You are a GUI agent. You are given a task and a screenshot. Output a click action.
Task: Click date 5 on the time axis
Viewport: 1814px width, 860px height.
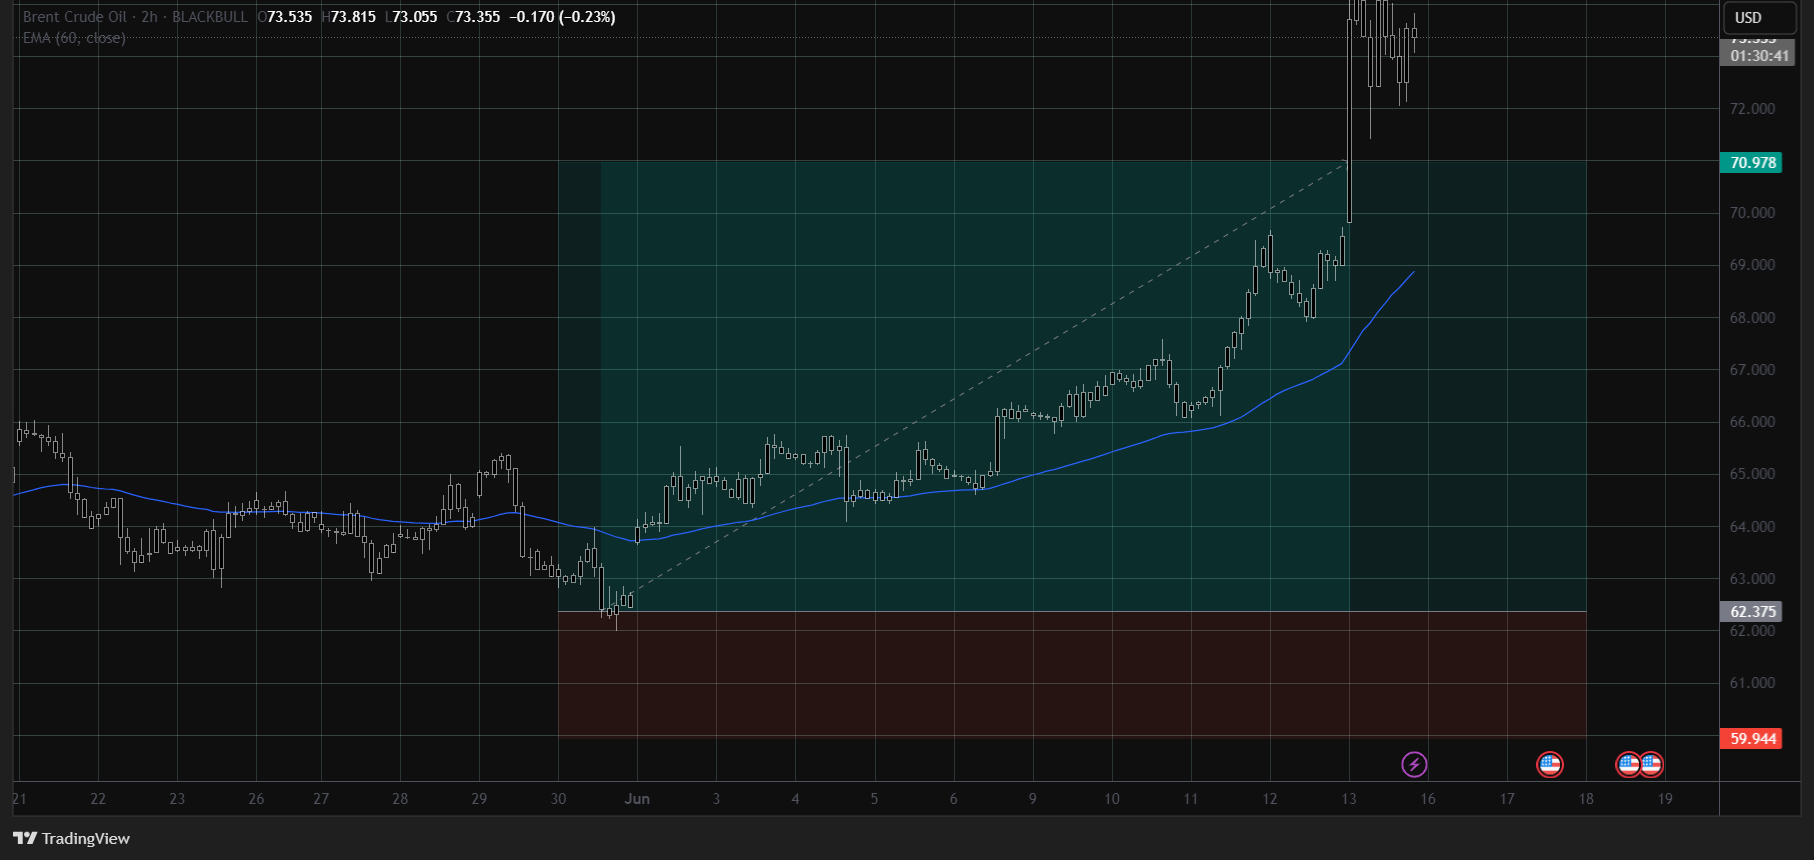click(x=874, y=799)
